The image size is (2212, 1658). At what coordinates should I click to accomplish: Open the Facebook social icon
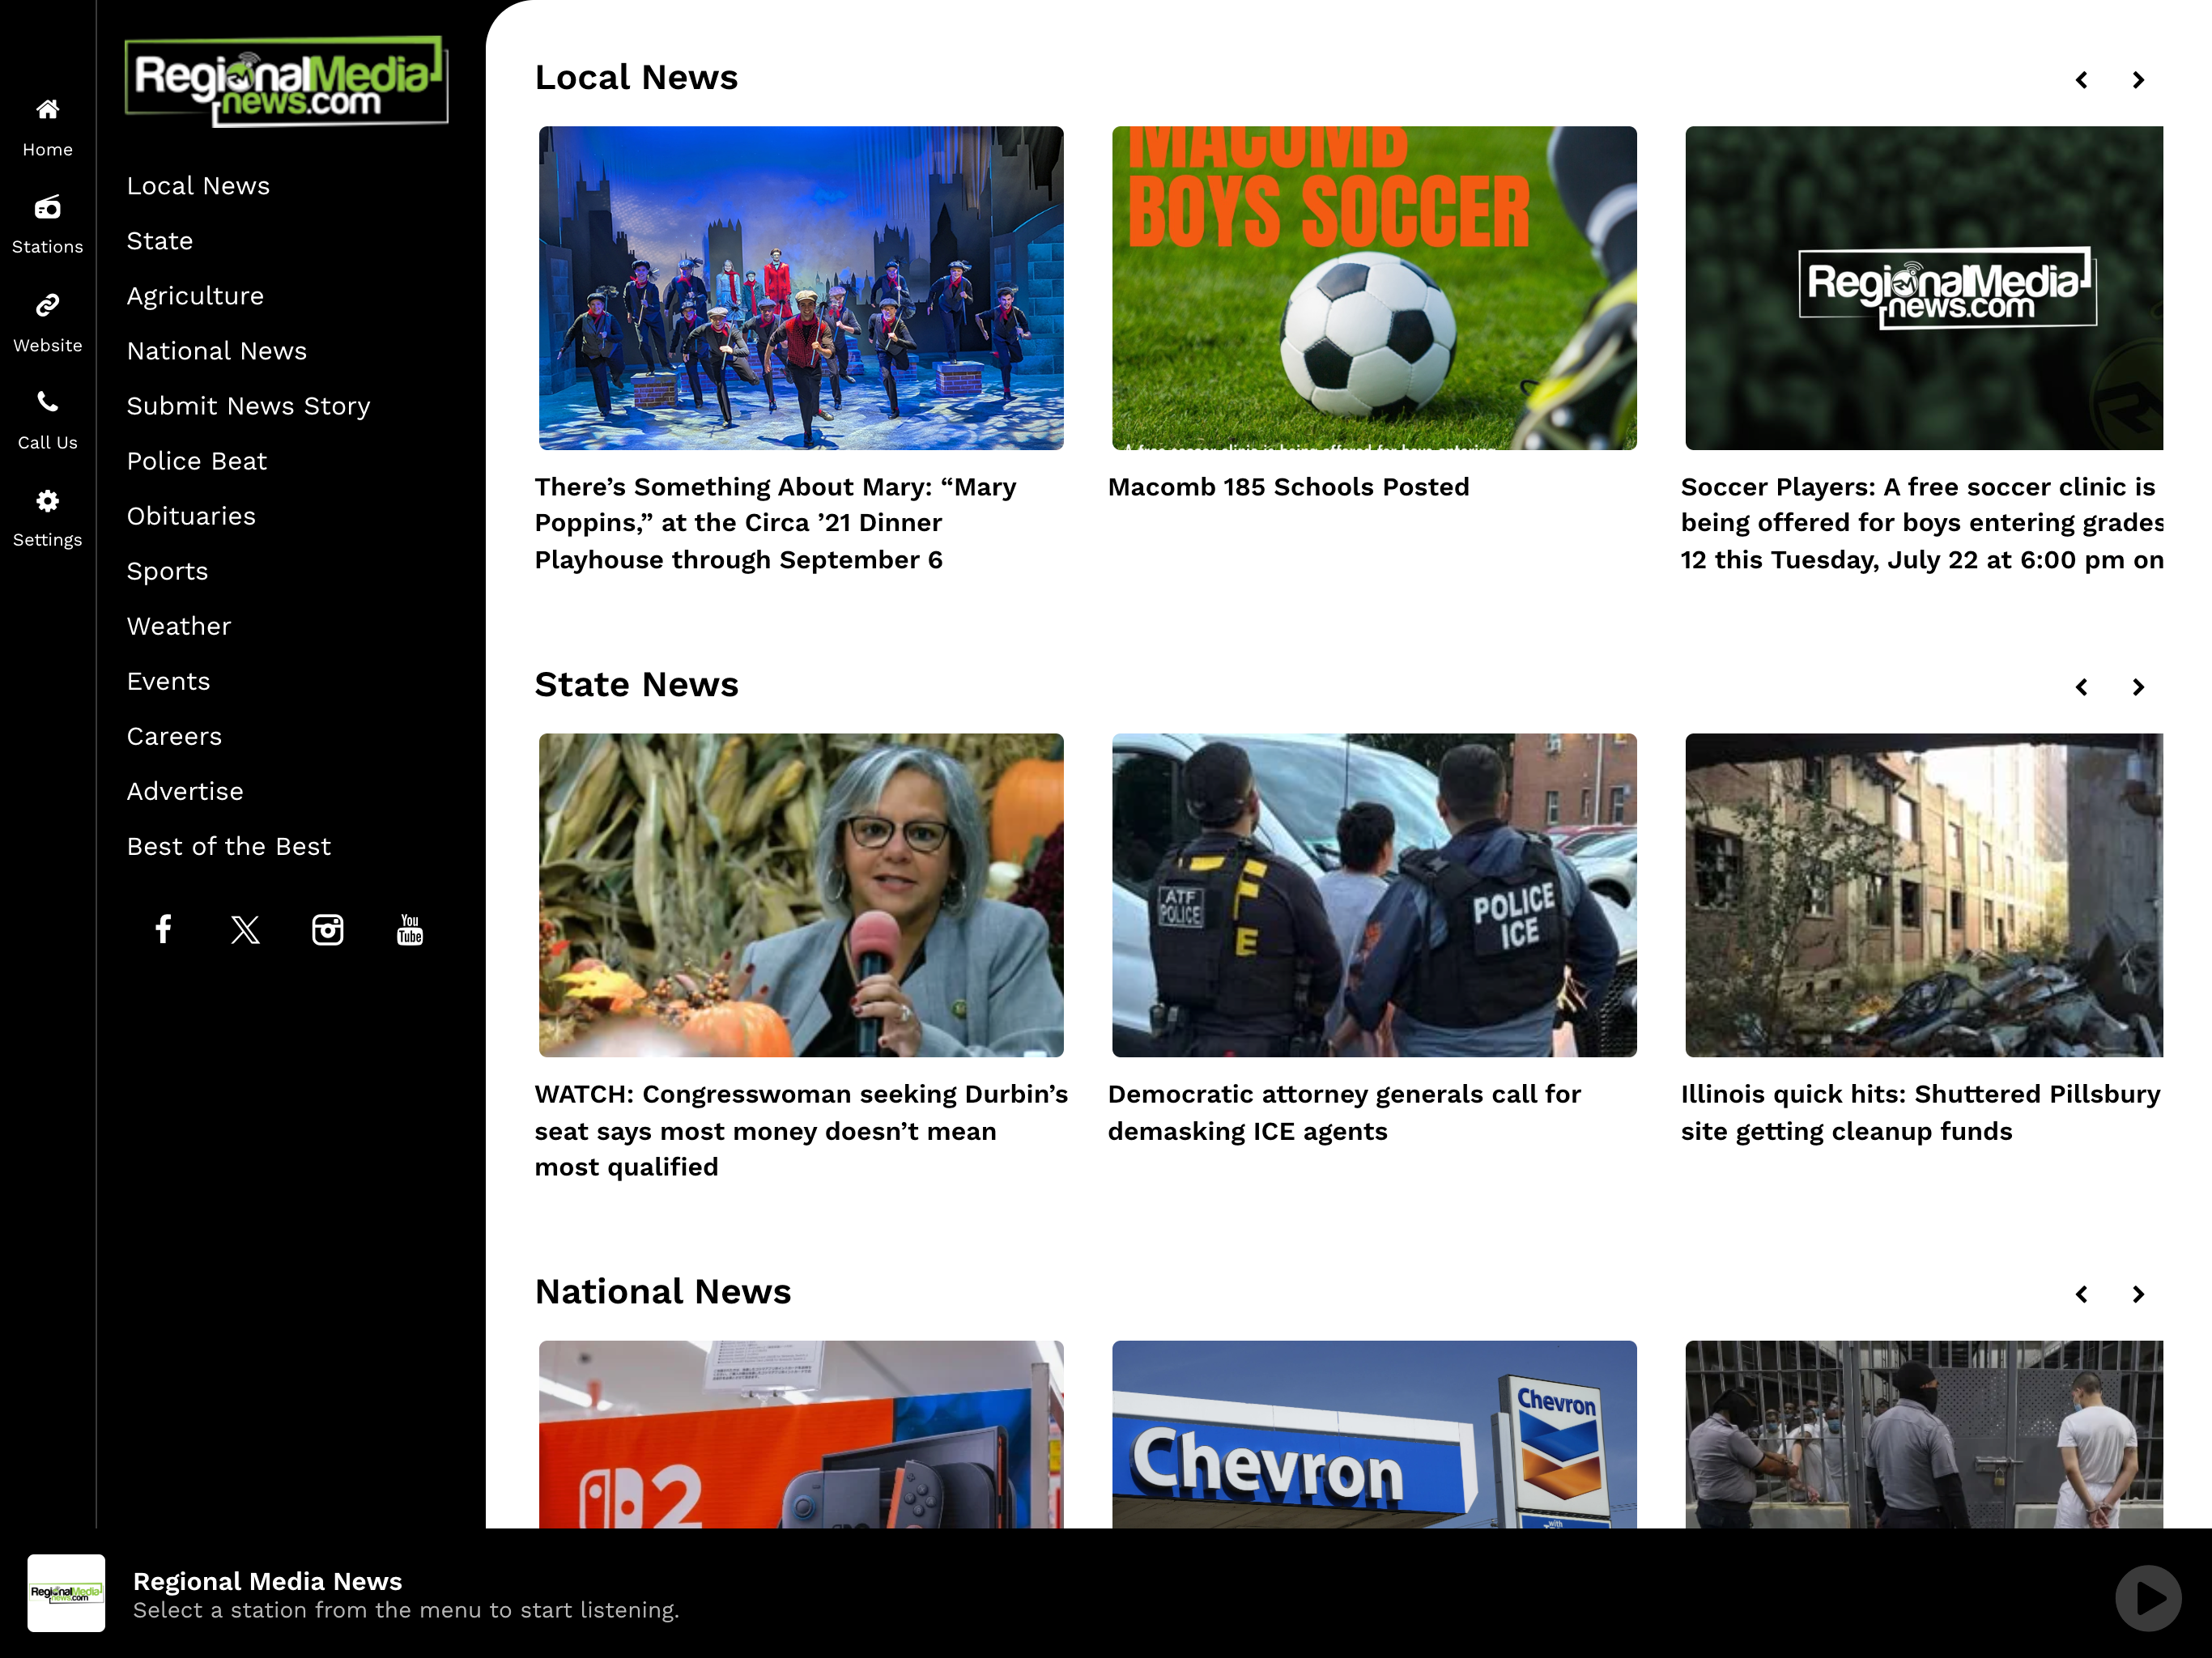(163, 929)
